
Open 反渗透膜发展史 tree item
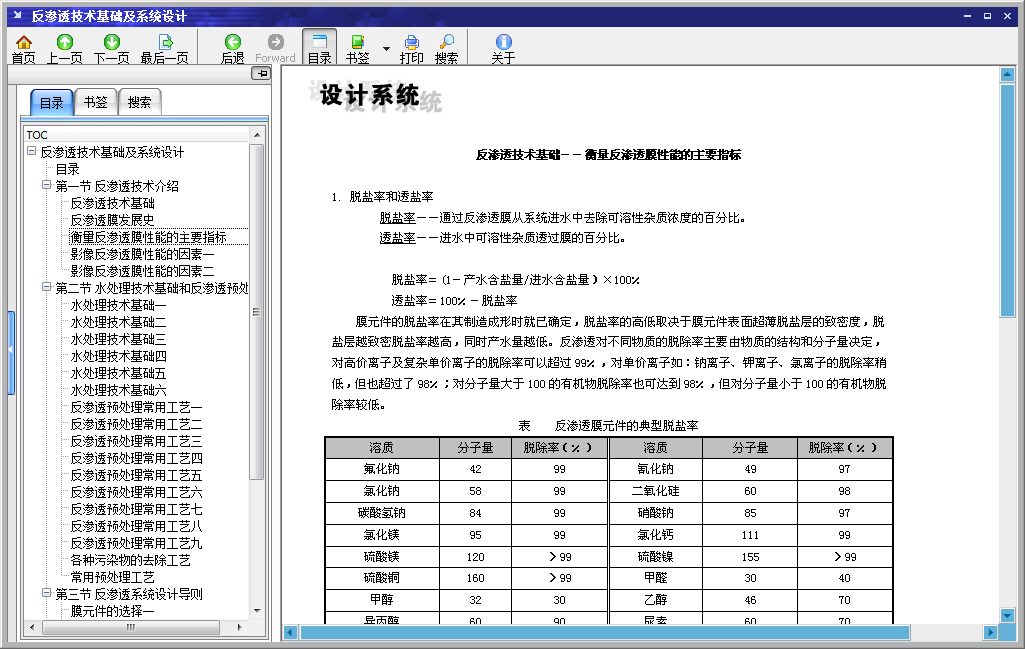112,220
